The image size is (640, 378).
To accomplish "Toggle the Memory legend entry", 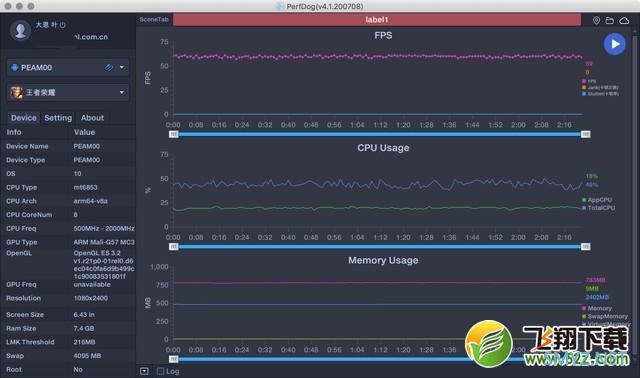I will click(597, 308).
